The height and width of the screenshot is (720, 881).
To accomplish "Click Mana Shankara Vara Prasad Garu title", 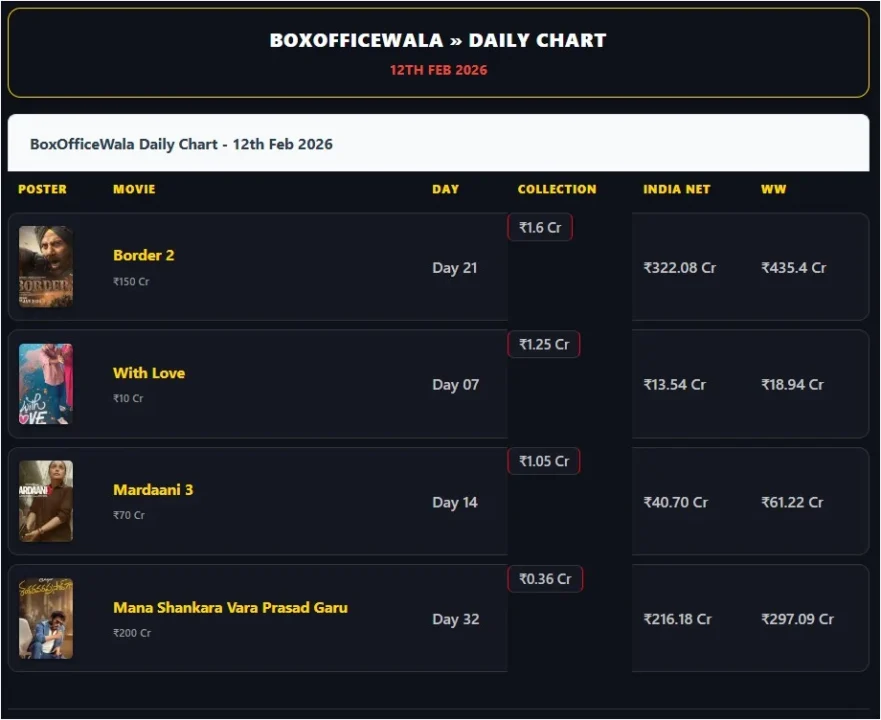I will (230, 607).
